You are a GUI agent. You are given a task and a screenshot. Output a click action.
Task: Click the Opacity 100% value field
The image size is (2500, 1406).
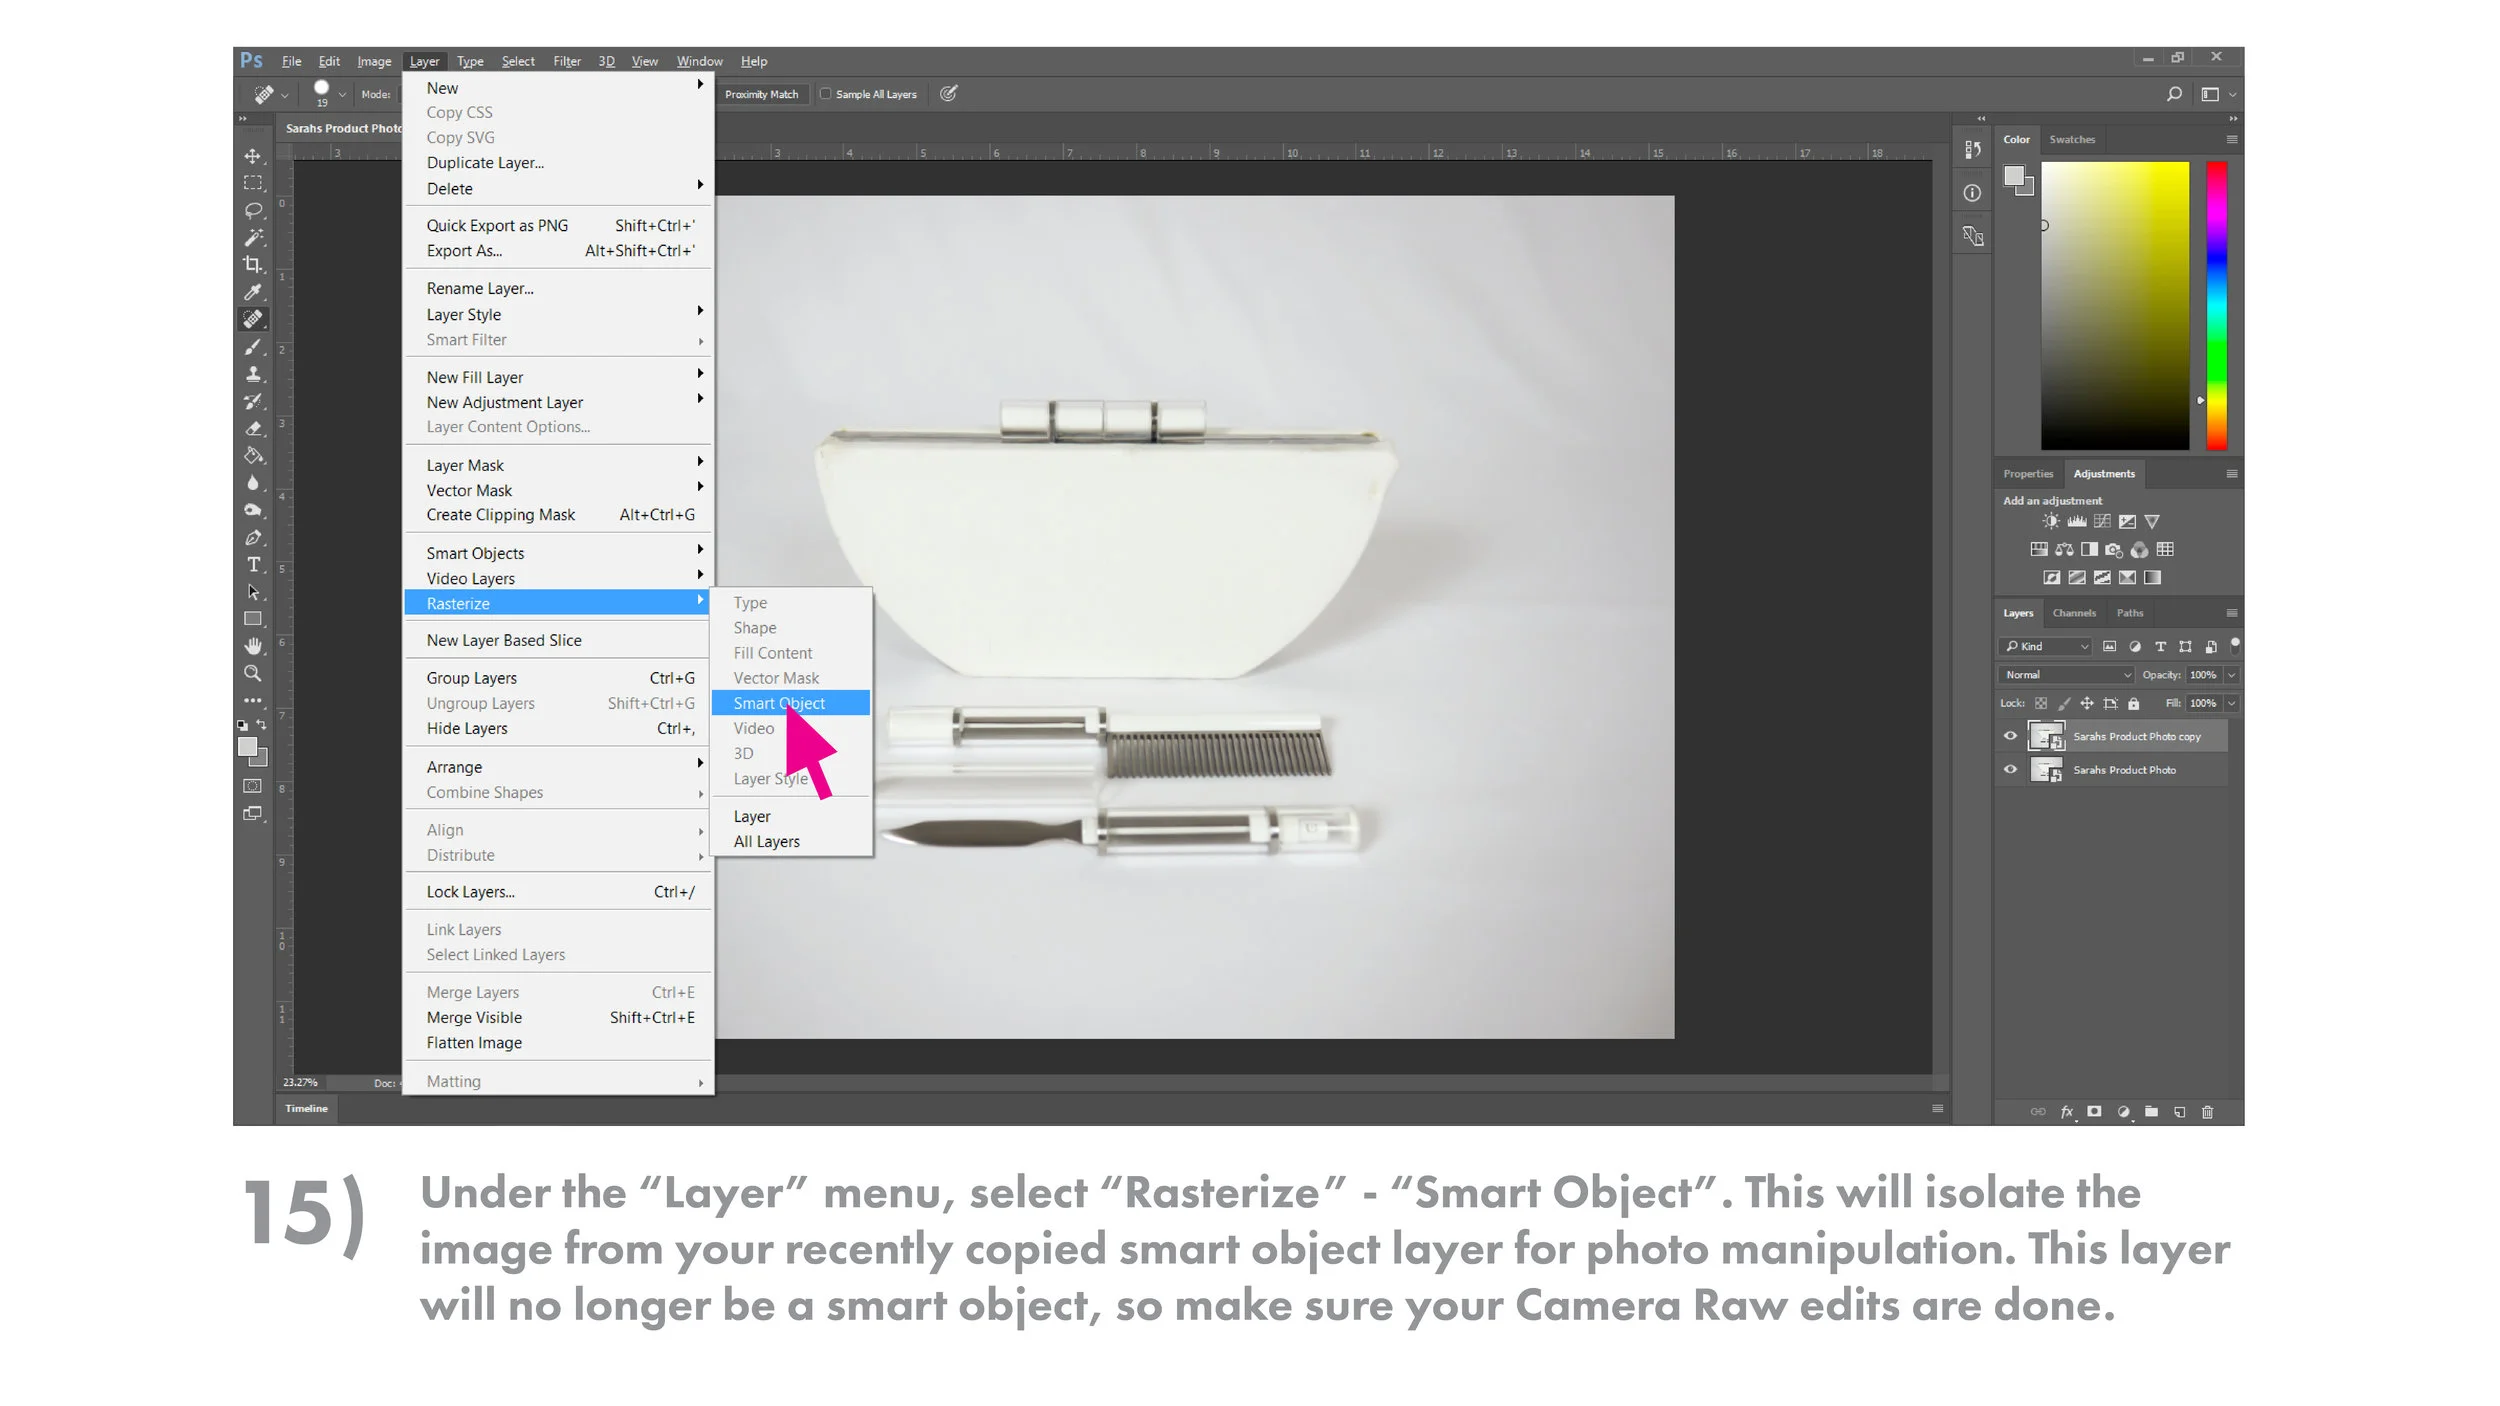(2204, 675)
